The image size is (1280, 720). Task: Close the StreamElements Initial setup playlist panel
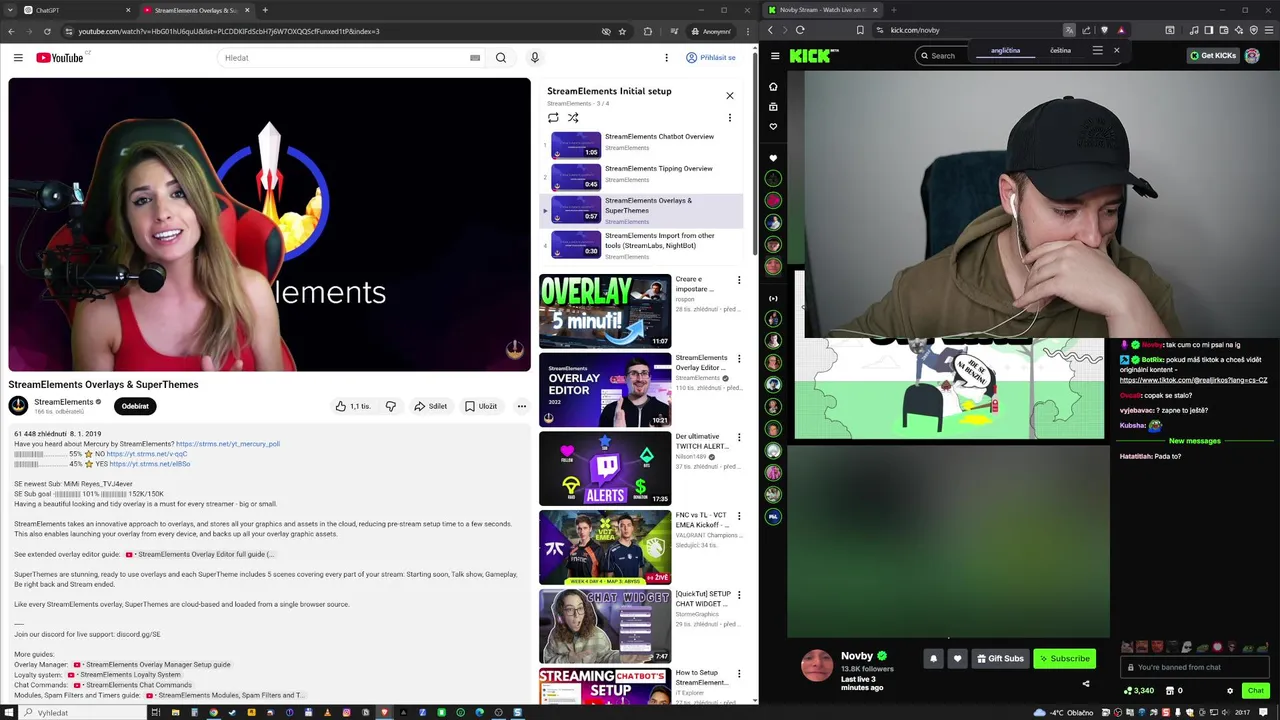(730, 96)
